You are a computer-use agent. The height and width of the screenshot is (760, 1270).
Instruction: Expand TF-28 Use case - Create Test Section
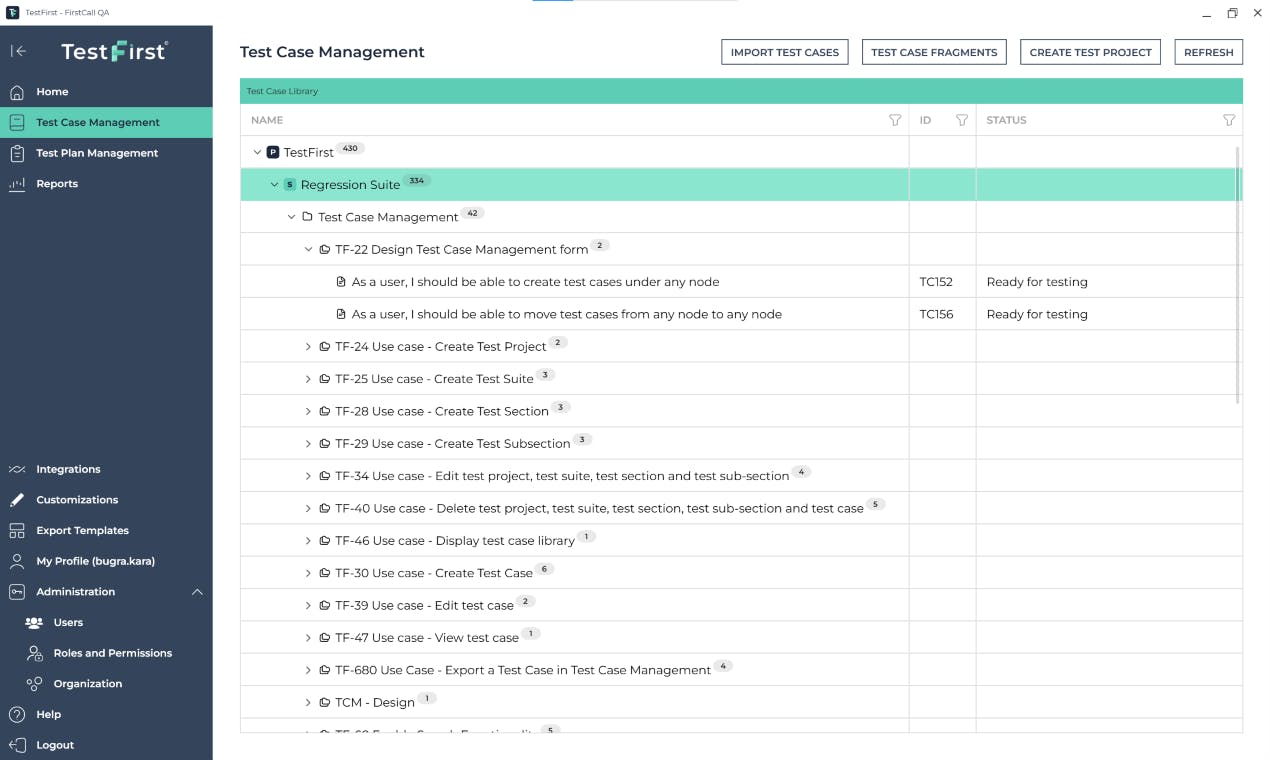[x=309, y=411]
